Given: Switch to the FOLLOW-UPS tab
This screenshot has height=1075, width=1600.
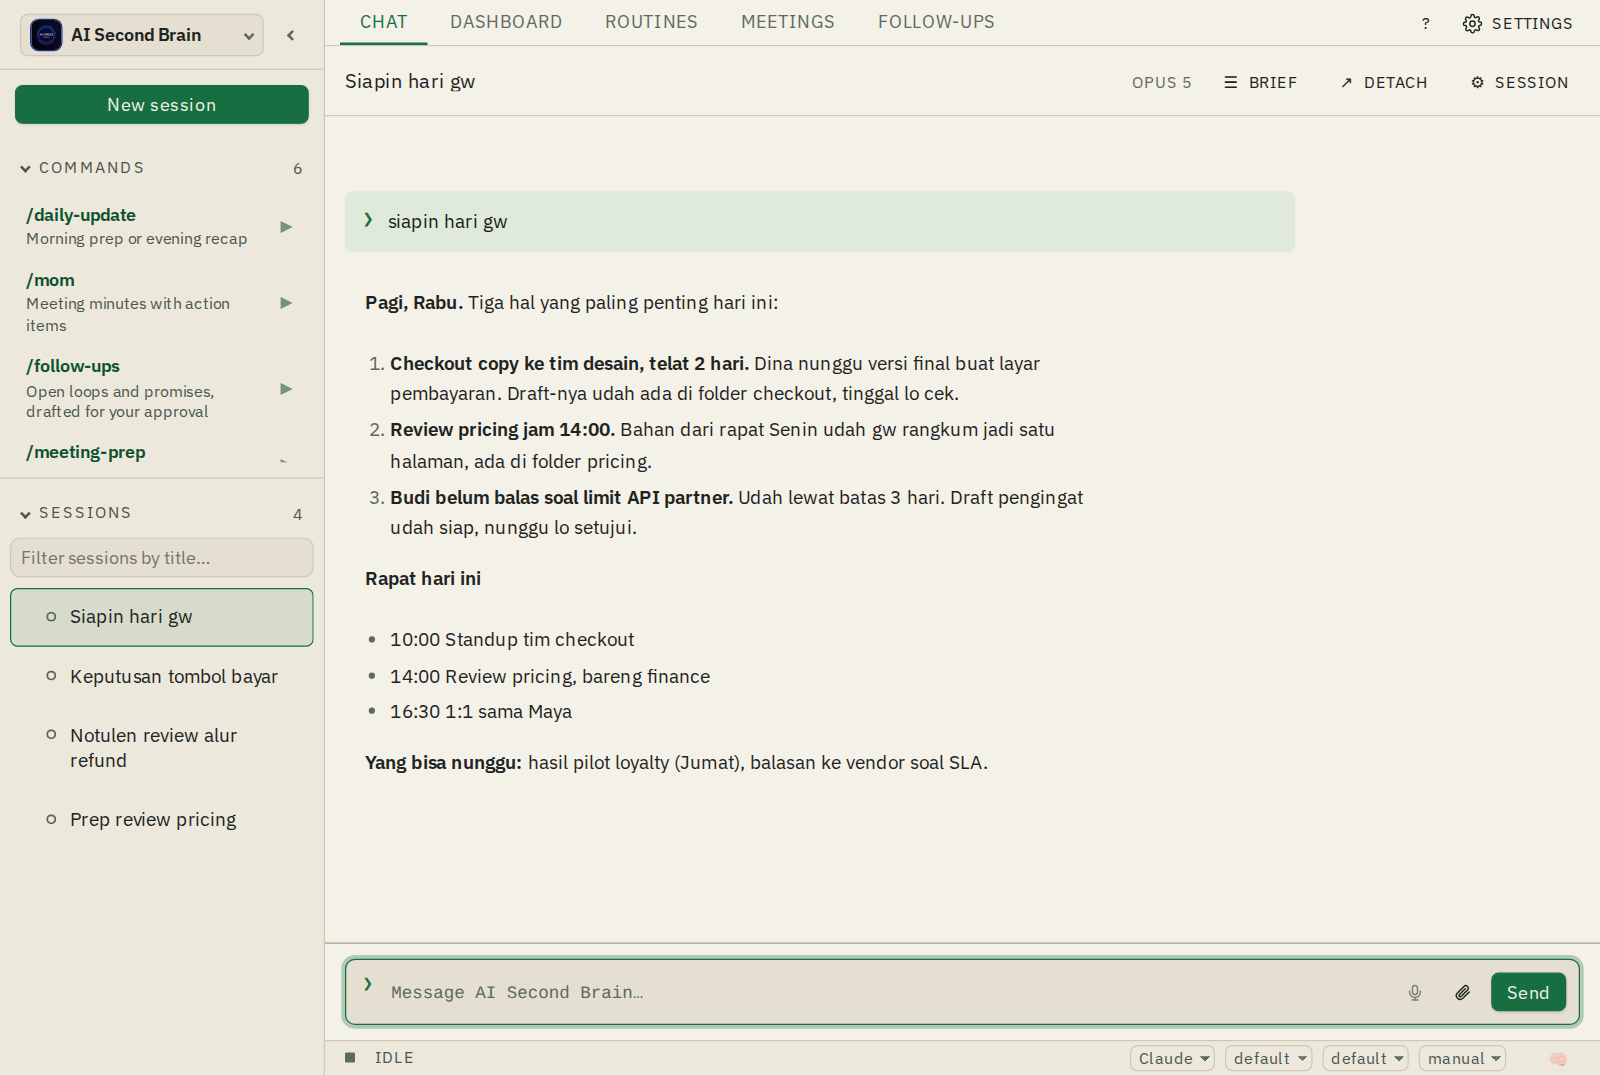Looking at the screenshot, I should click(x=936, y=22).
